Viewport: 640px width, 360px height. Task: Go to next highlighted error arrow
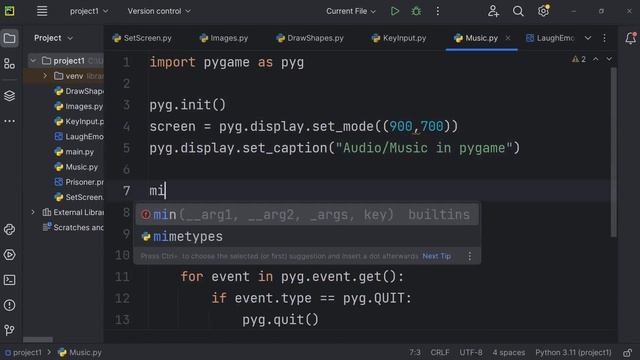[x=609, y=59]
